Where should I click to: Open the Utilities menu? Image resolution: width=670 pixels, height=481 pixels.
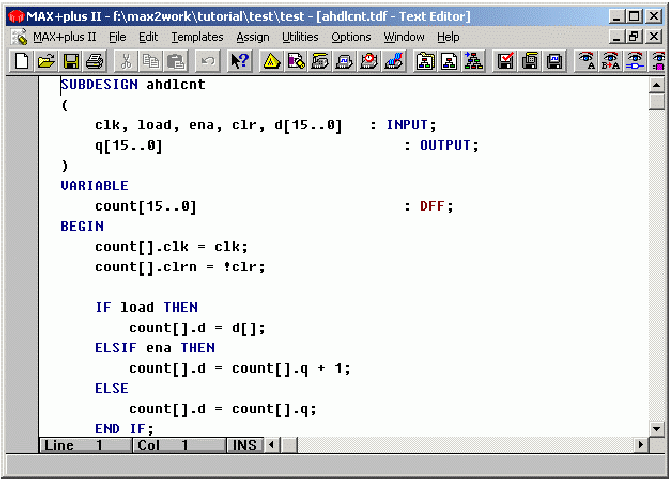coord(300,37)
